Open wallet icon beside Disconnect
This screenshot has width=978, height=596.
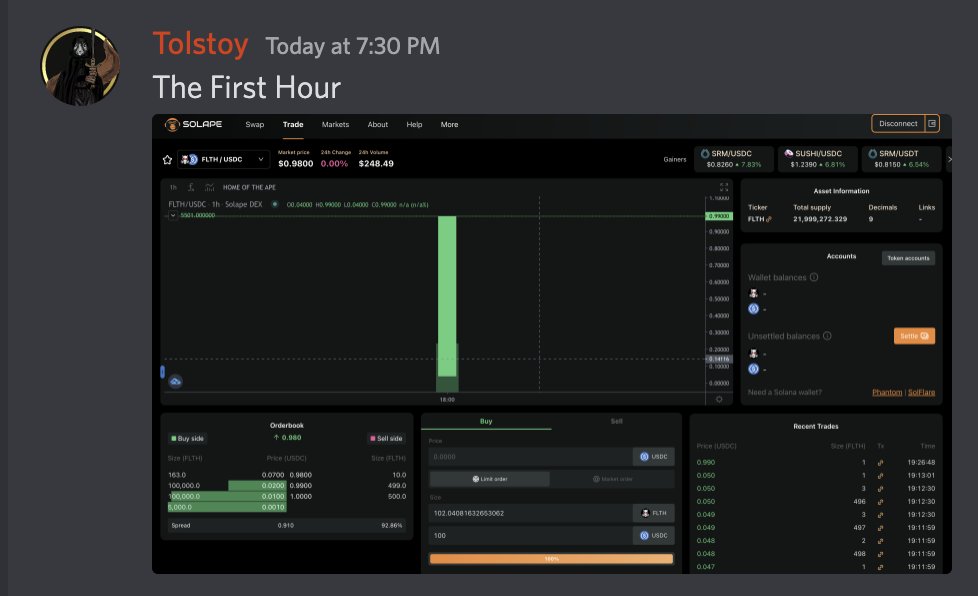point(932,123)
